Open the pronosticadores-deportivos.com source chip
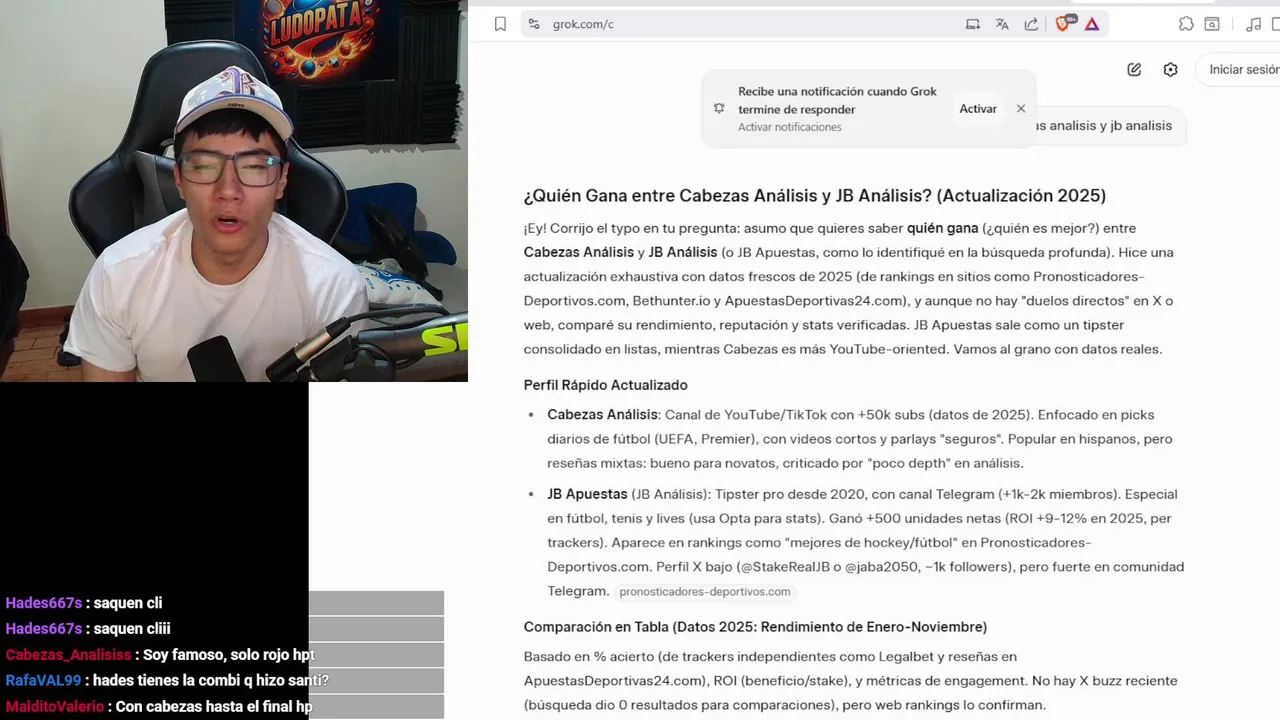 click(705, 592)
